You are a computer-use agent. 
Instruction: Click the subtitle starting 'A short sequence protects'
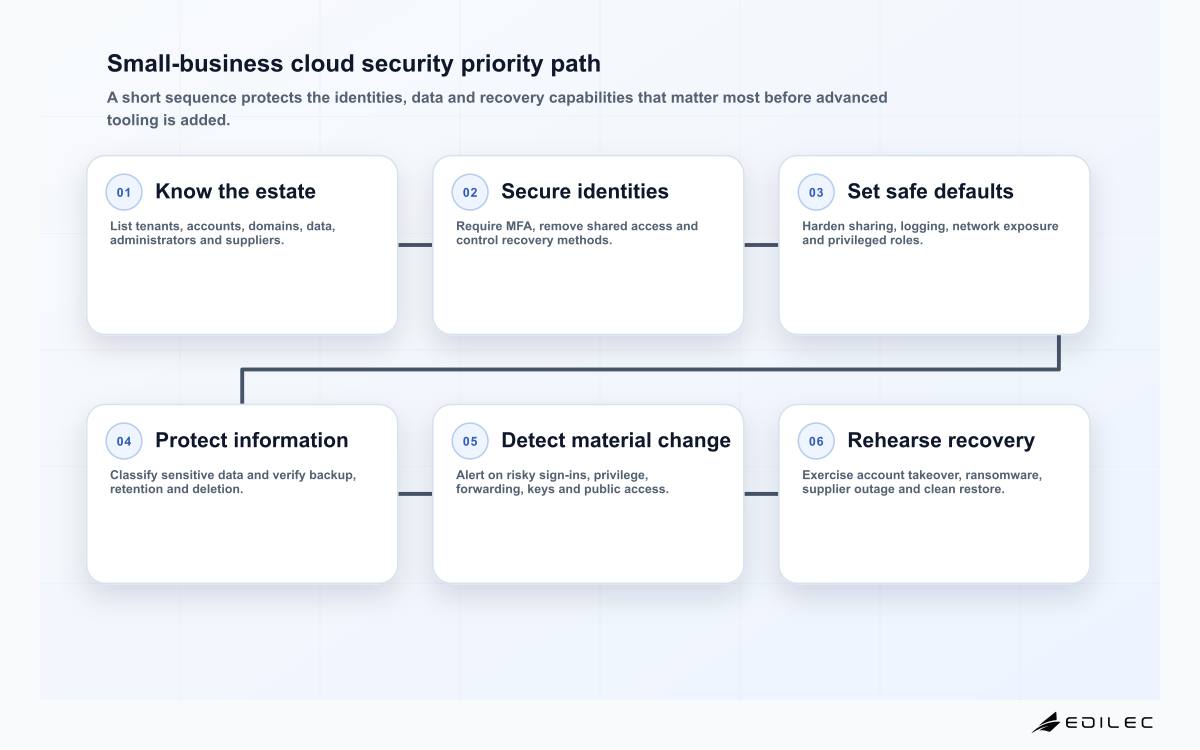coord(497,109)
